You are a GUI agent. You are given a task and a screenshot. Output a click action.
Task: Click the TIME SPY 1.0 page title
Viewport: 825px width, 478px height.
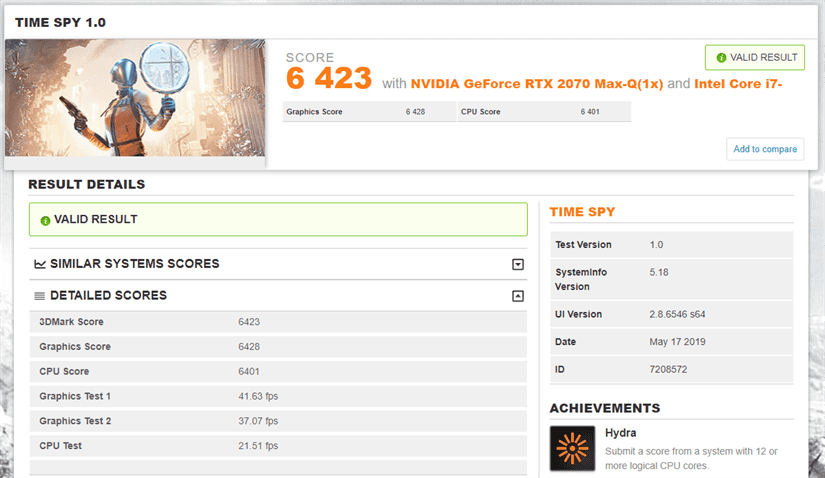click(61, 23)
